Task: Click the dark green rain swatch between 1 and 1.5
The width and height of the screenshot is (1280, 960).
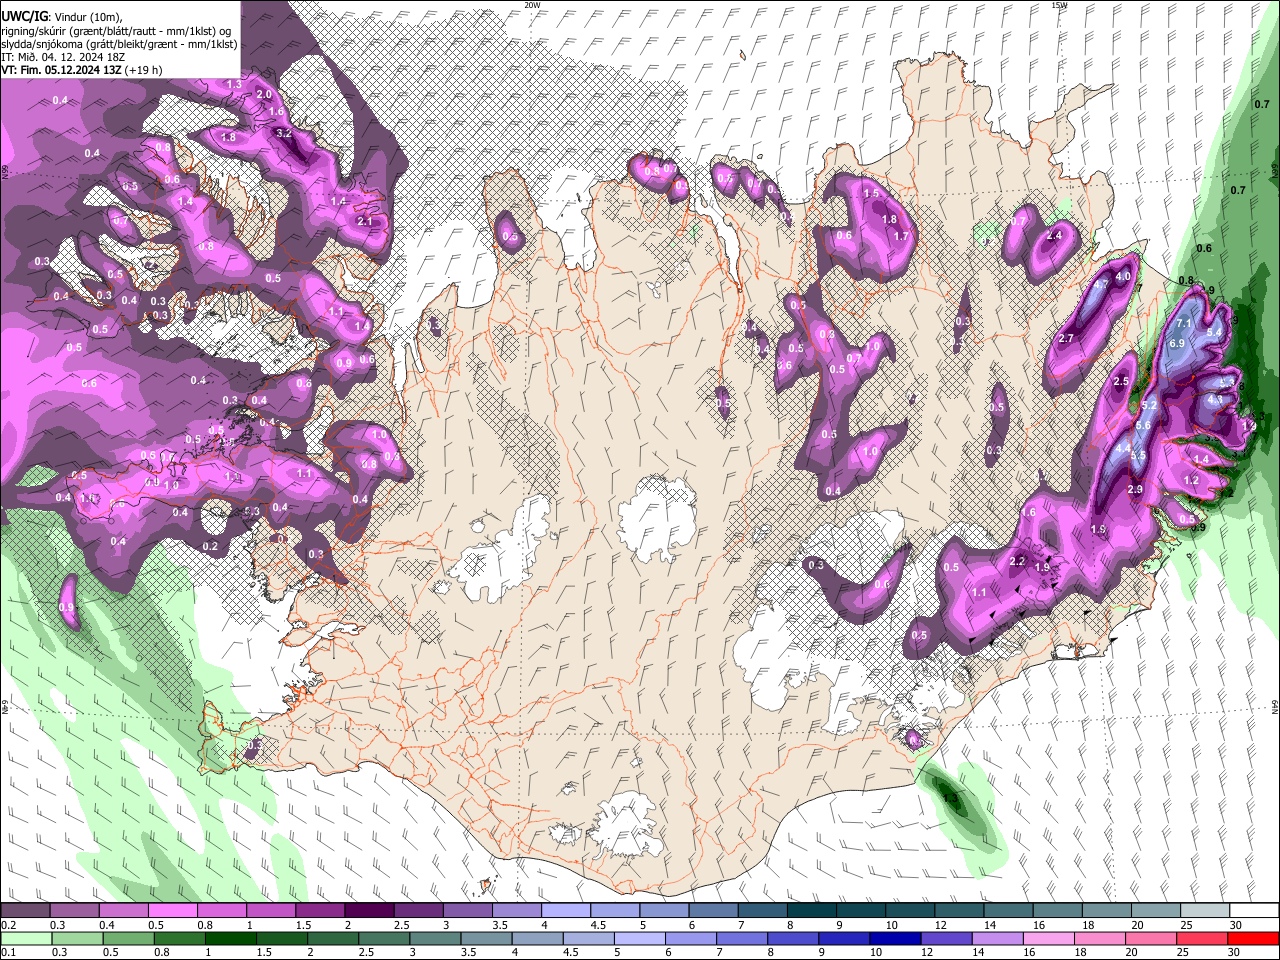Action: 230,938
